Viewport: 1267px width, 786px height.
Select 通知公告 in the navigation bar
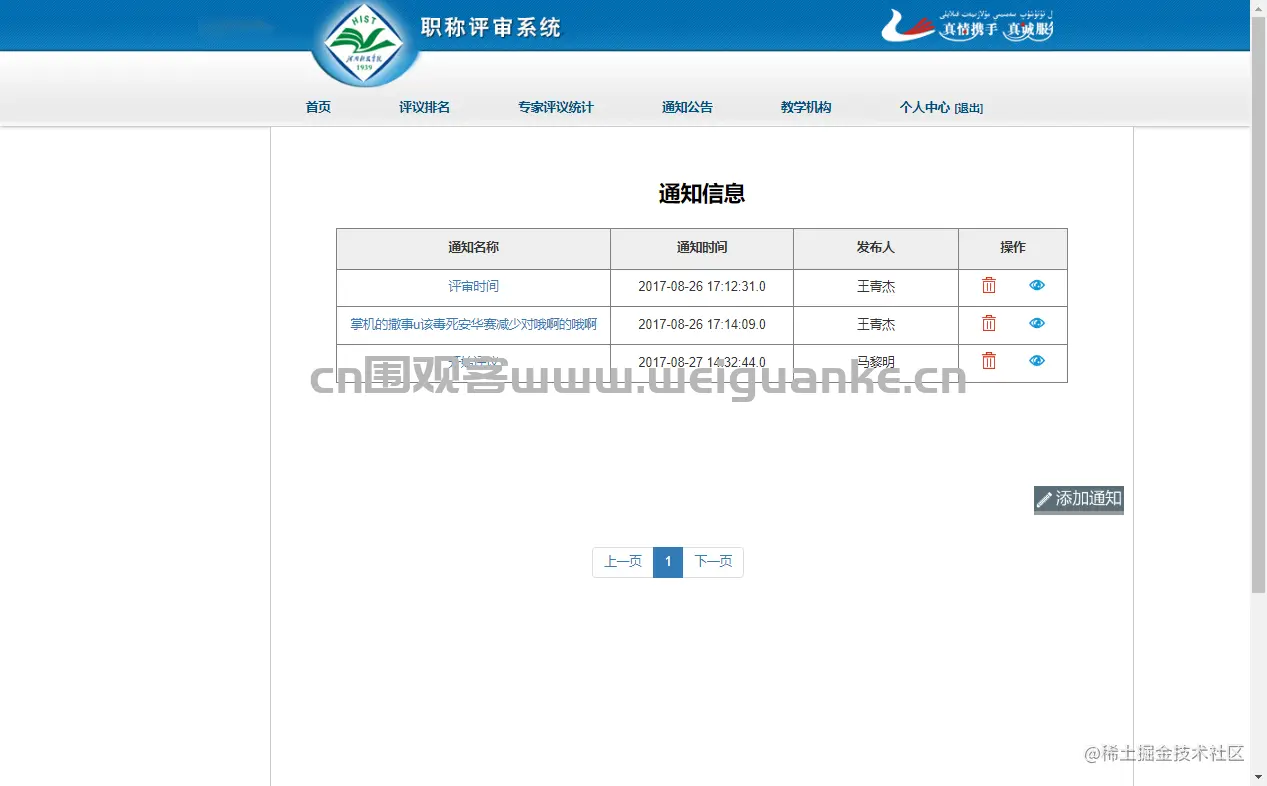[687, 107]
